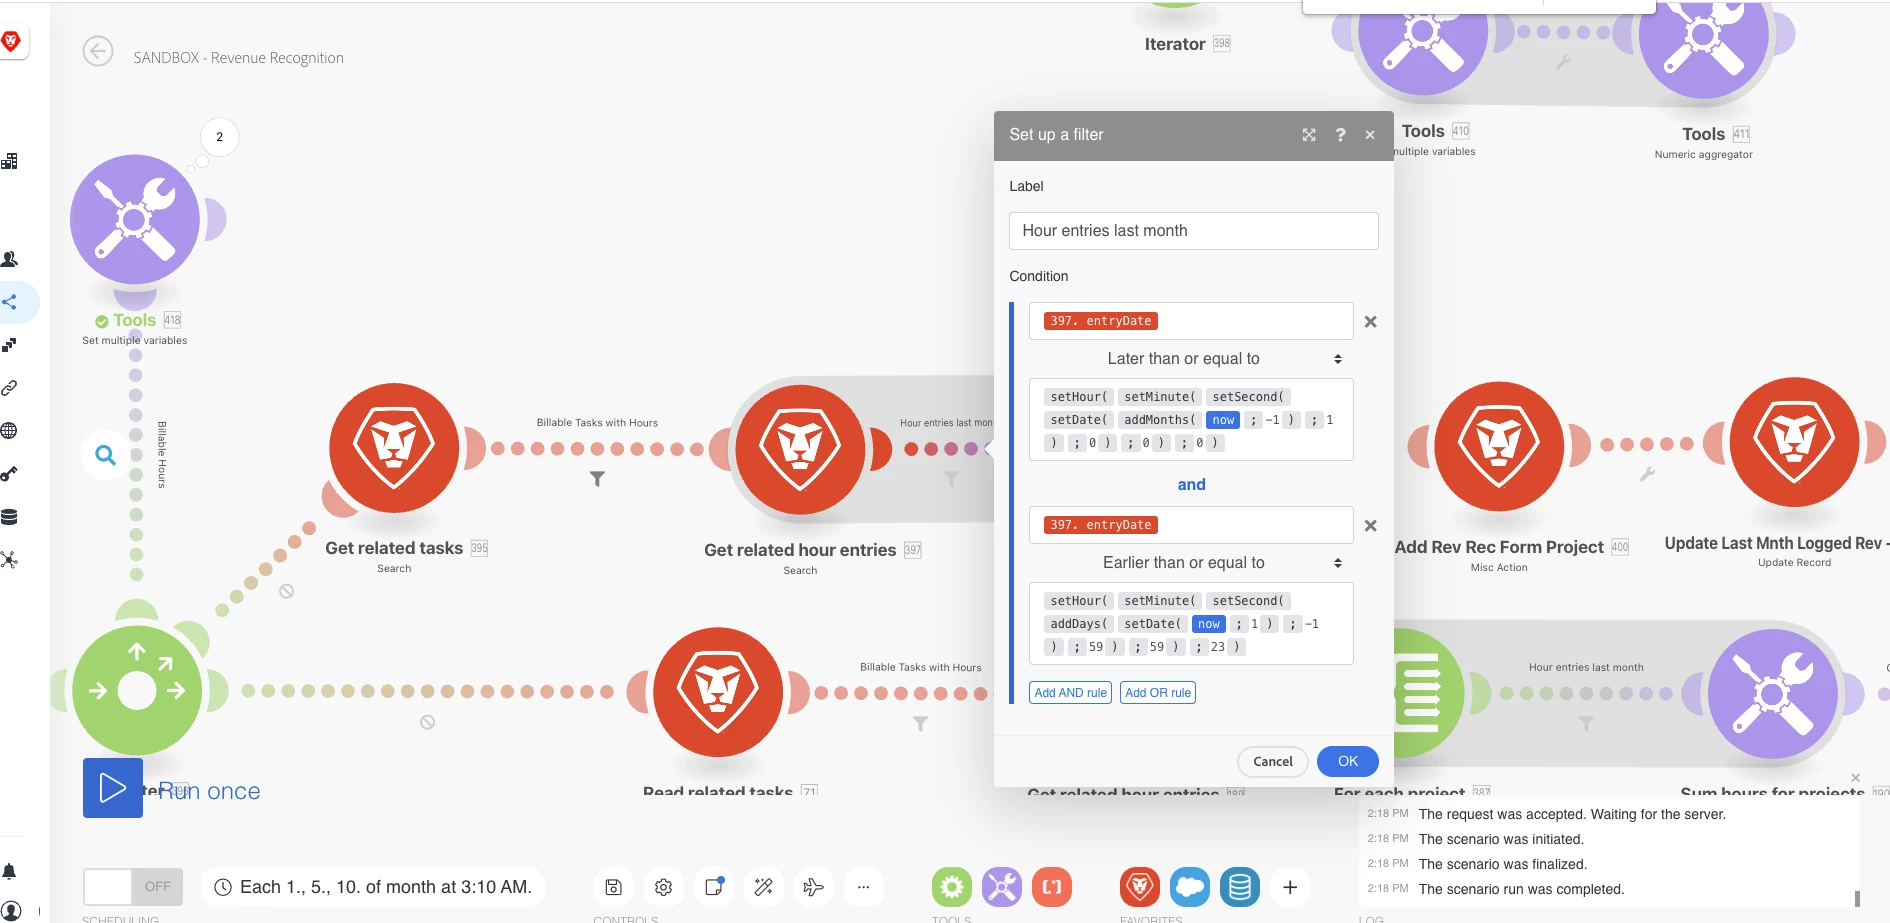Viewport: 1890px width, 923px height.
Task: Click second condition field with 397. entryDate
Action: [1191, 525]
